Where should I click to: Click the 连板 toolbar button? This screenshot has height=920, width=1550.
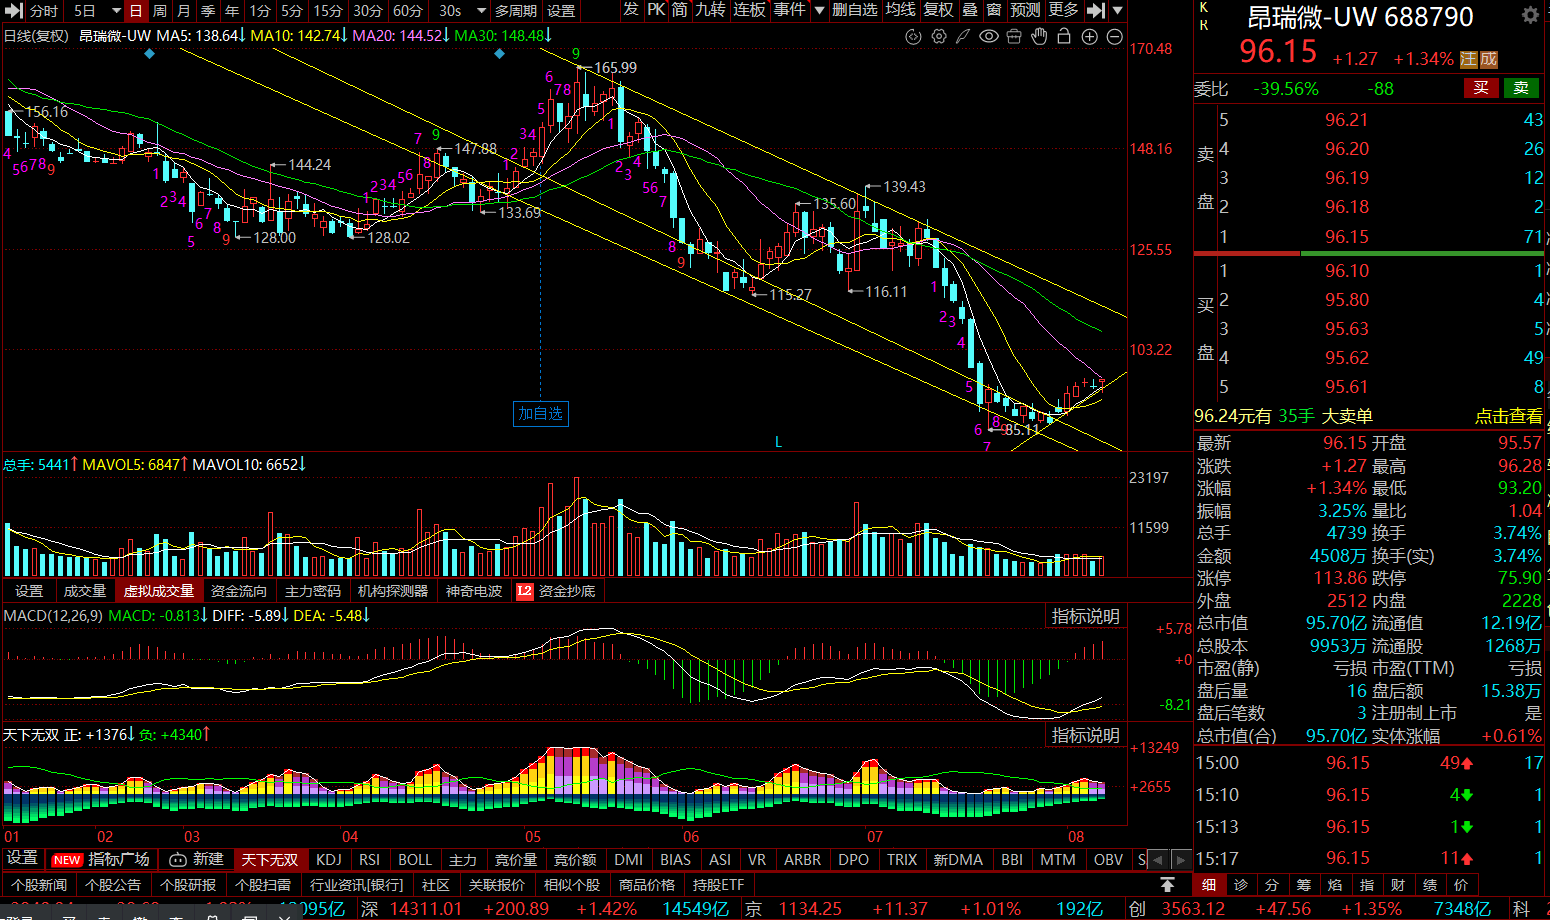(x=749, y=10)
